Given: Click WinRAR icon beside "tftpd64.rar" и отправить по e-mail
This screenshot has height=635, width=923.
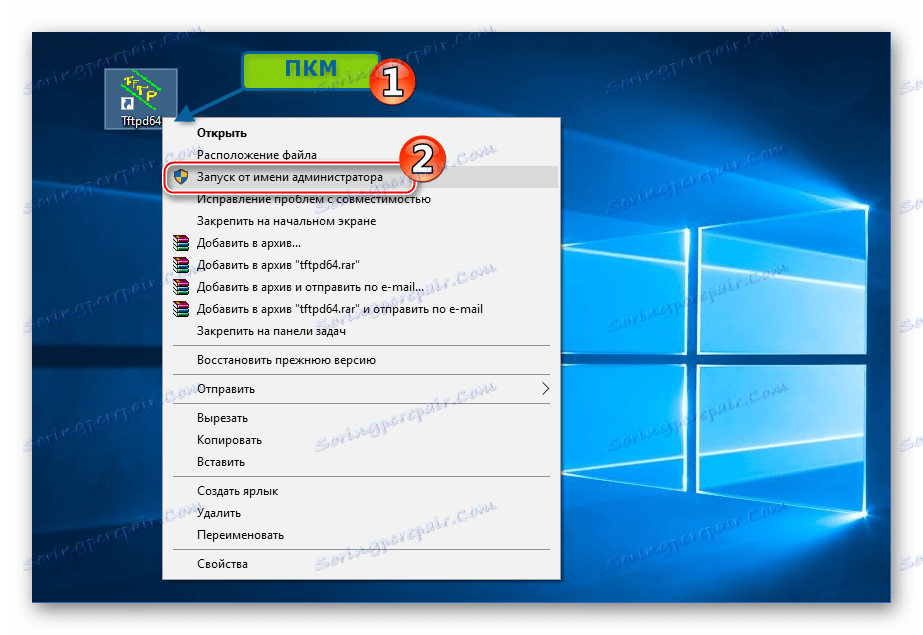Looking at the screenshot, I should (x=181, y=308).
